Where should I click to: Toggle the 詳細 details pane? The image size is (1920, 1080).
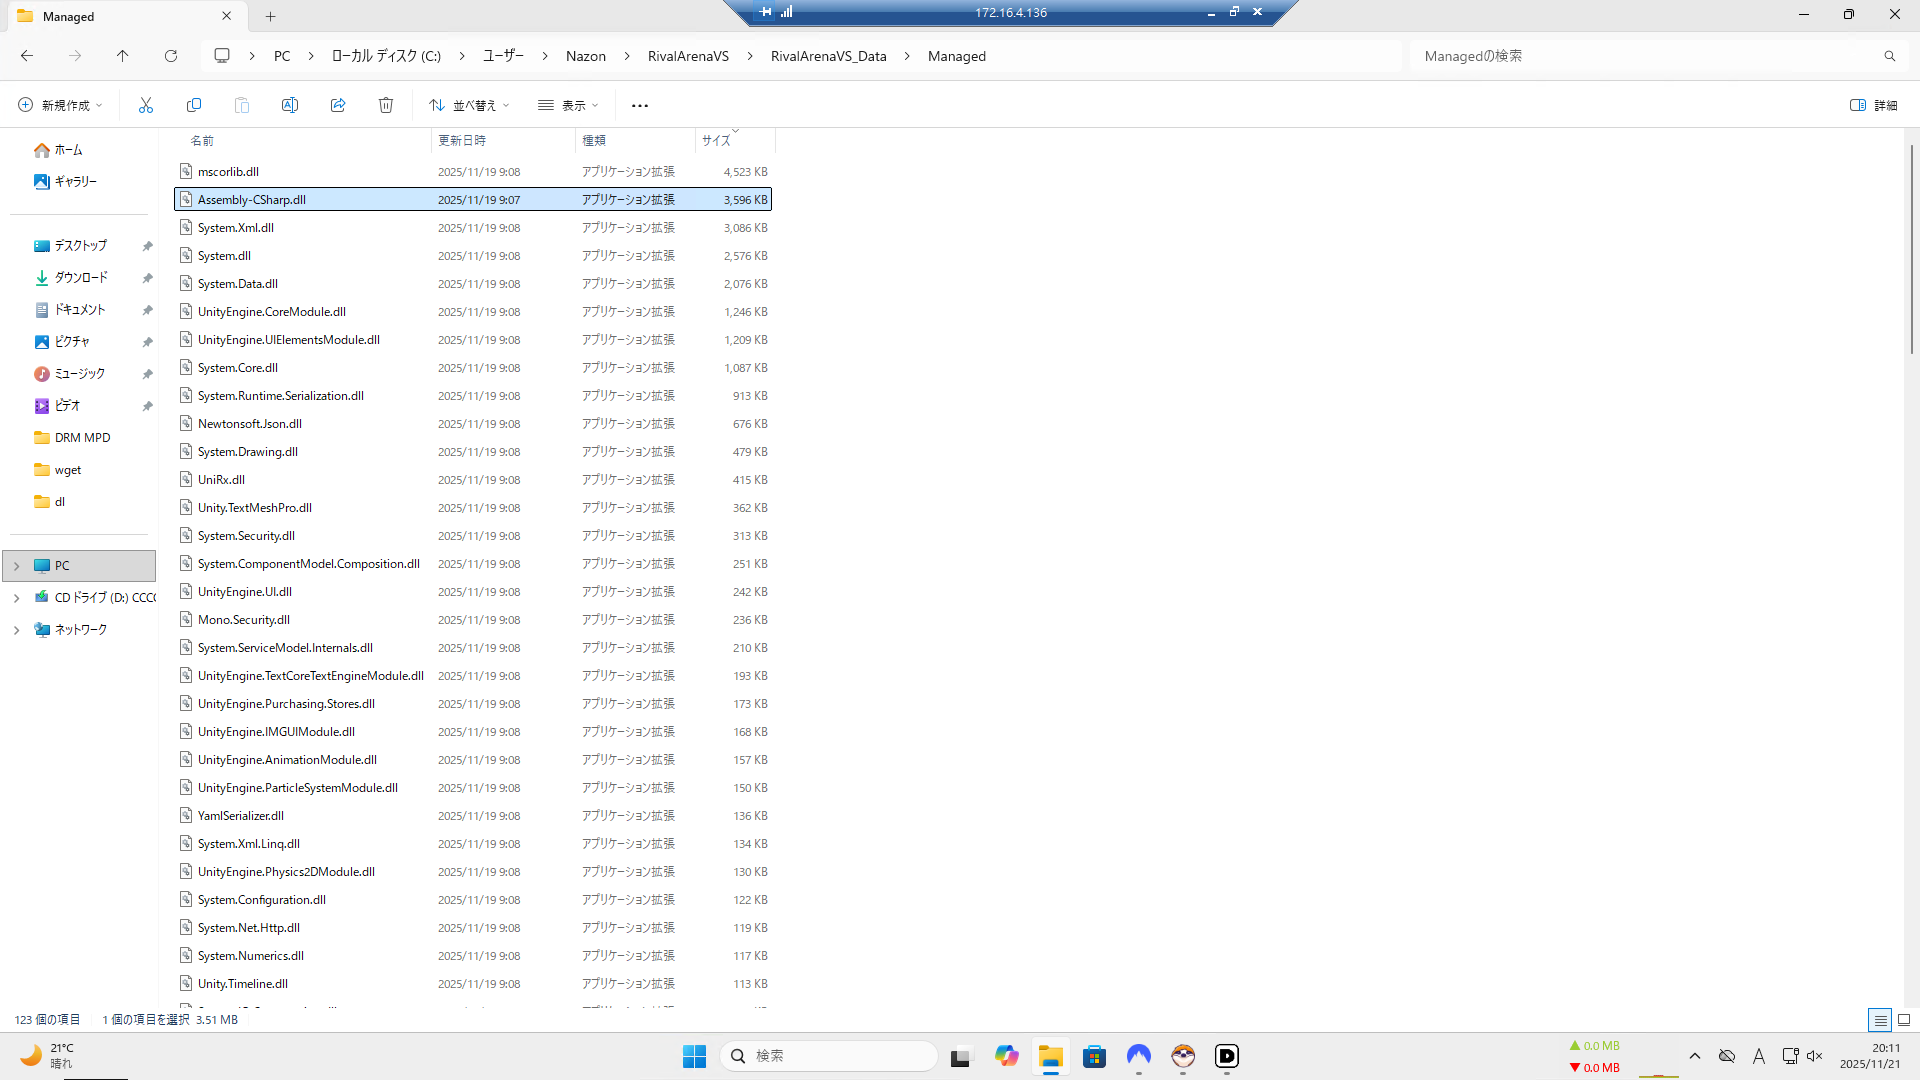click(1873, 105)
